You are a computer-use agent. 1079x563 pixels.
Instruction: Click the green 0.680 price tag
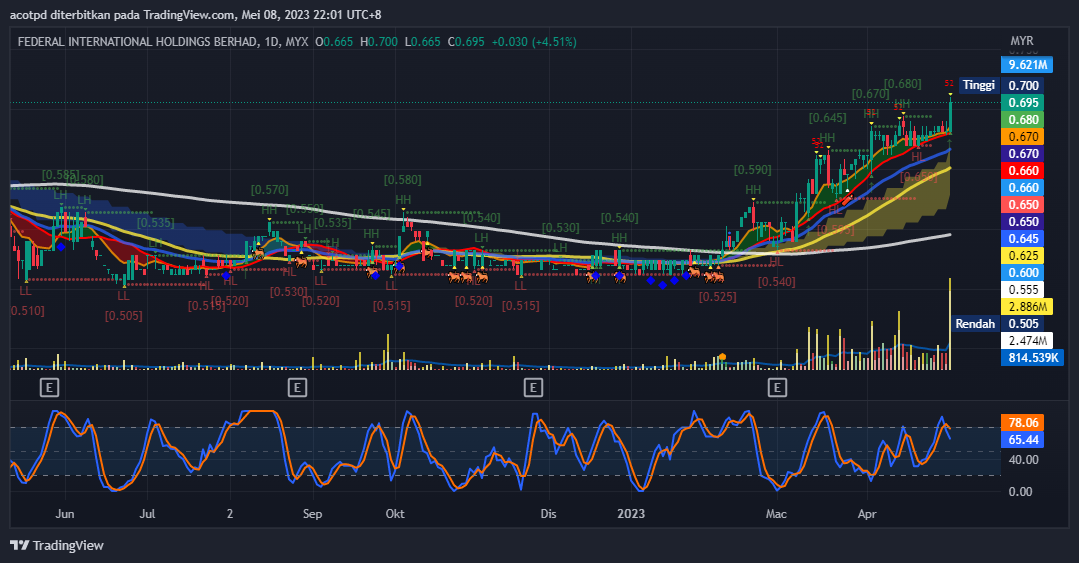coord(1023,120)
